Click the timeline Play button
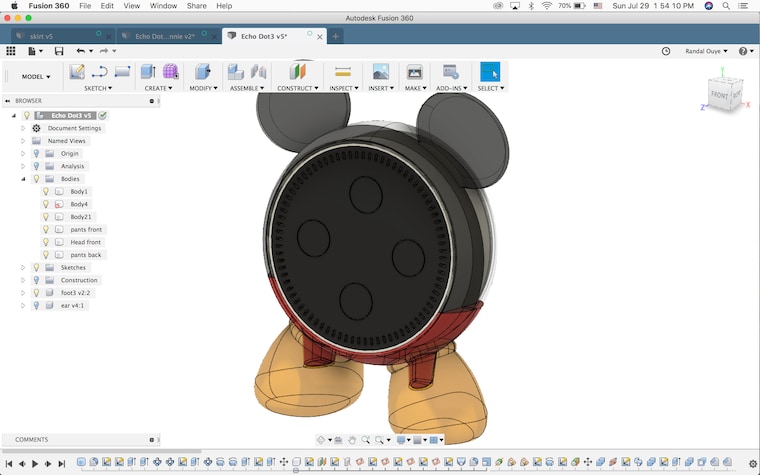The width and height of the screenshot is (760, 475). tap(35, 464)
